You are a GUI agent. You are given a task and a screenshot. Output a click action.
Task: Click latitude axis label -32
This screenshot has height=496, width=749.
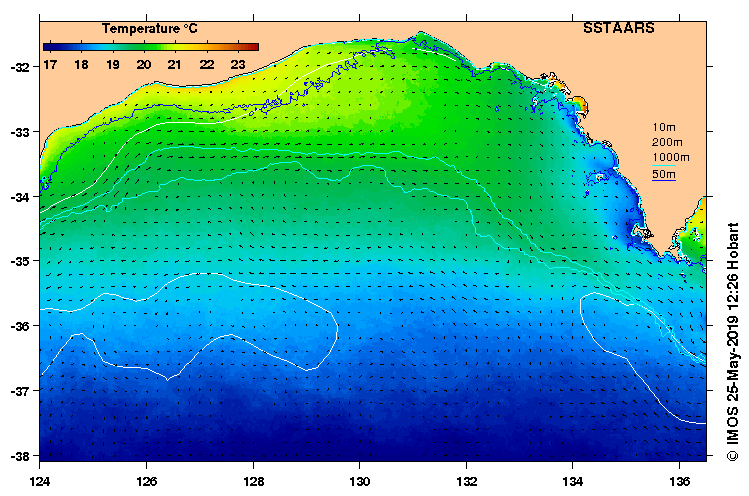(20, 67)
